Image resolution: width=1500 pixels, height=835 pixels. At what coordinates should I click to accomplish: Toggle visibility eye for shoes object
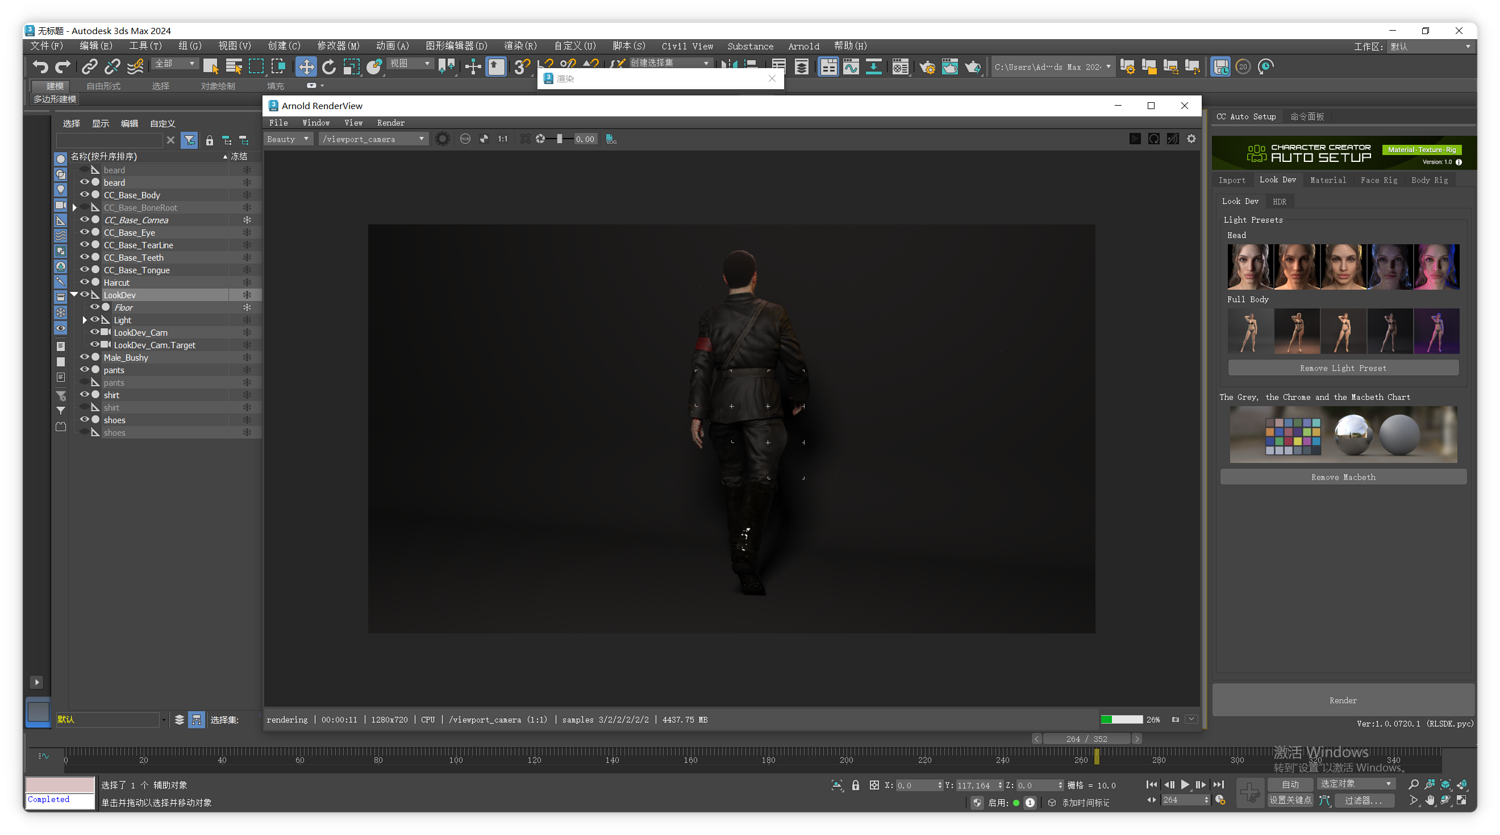[x=84, y=420]
